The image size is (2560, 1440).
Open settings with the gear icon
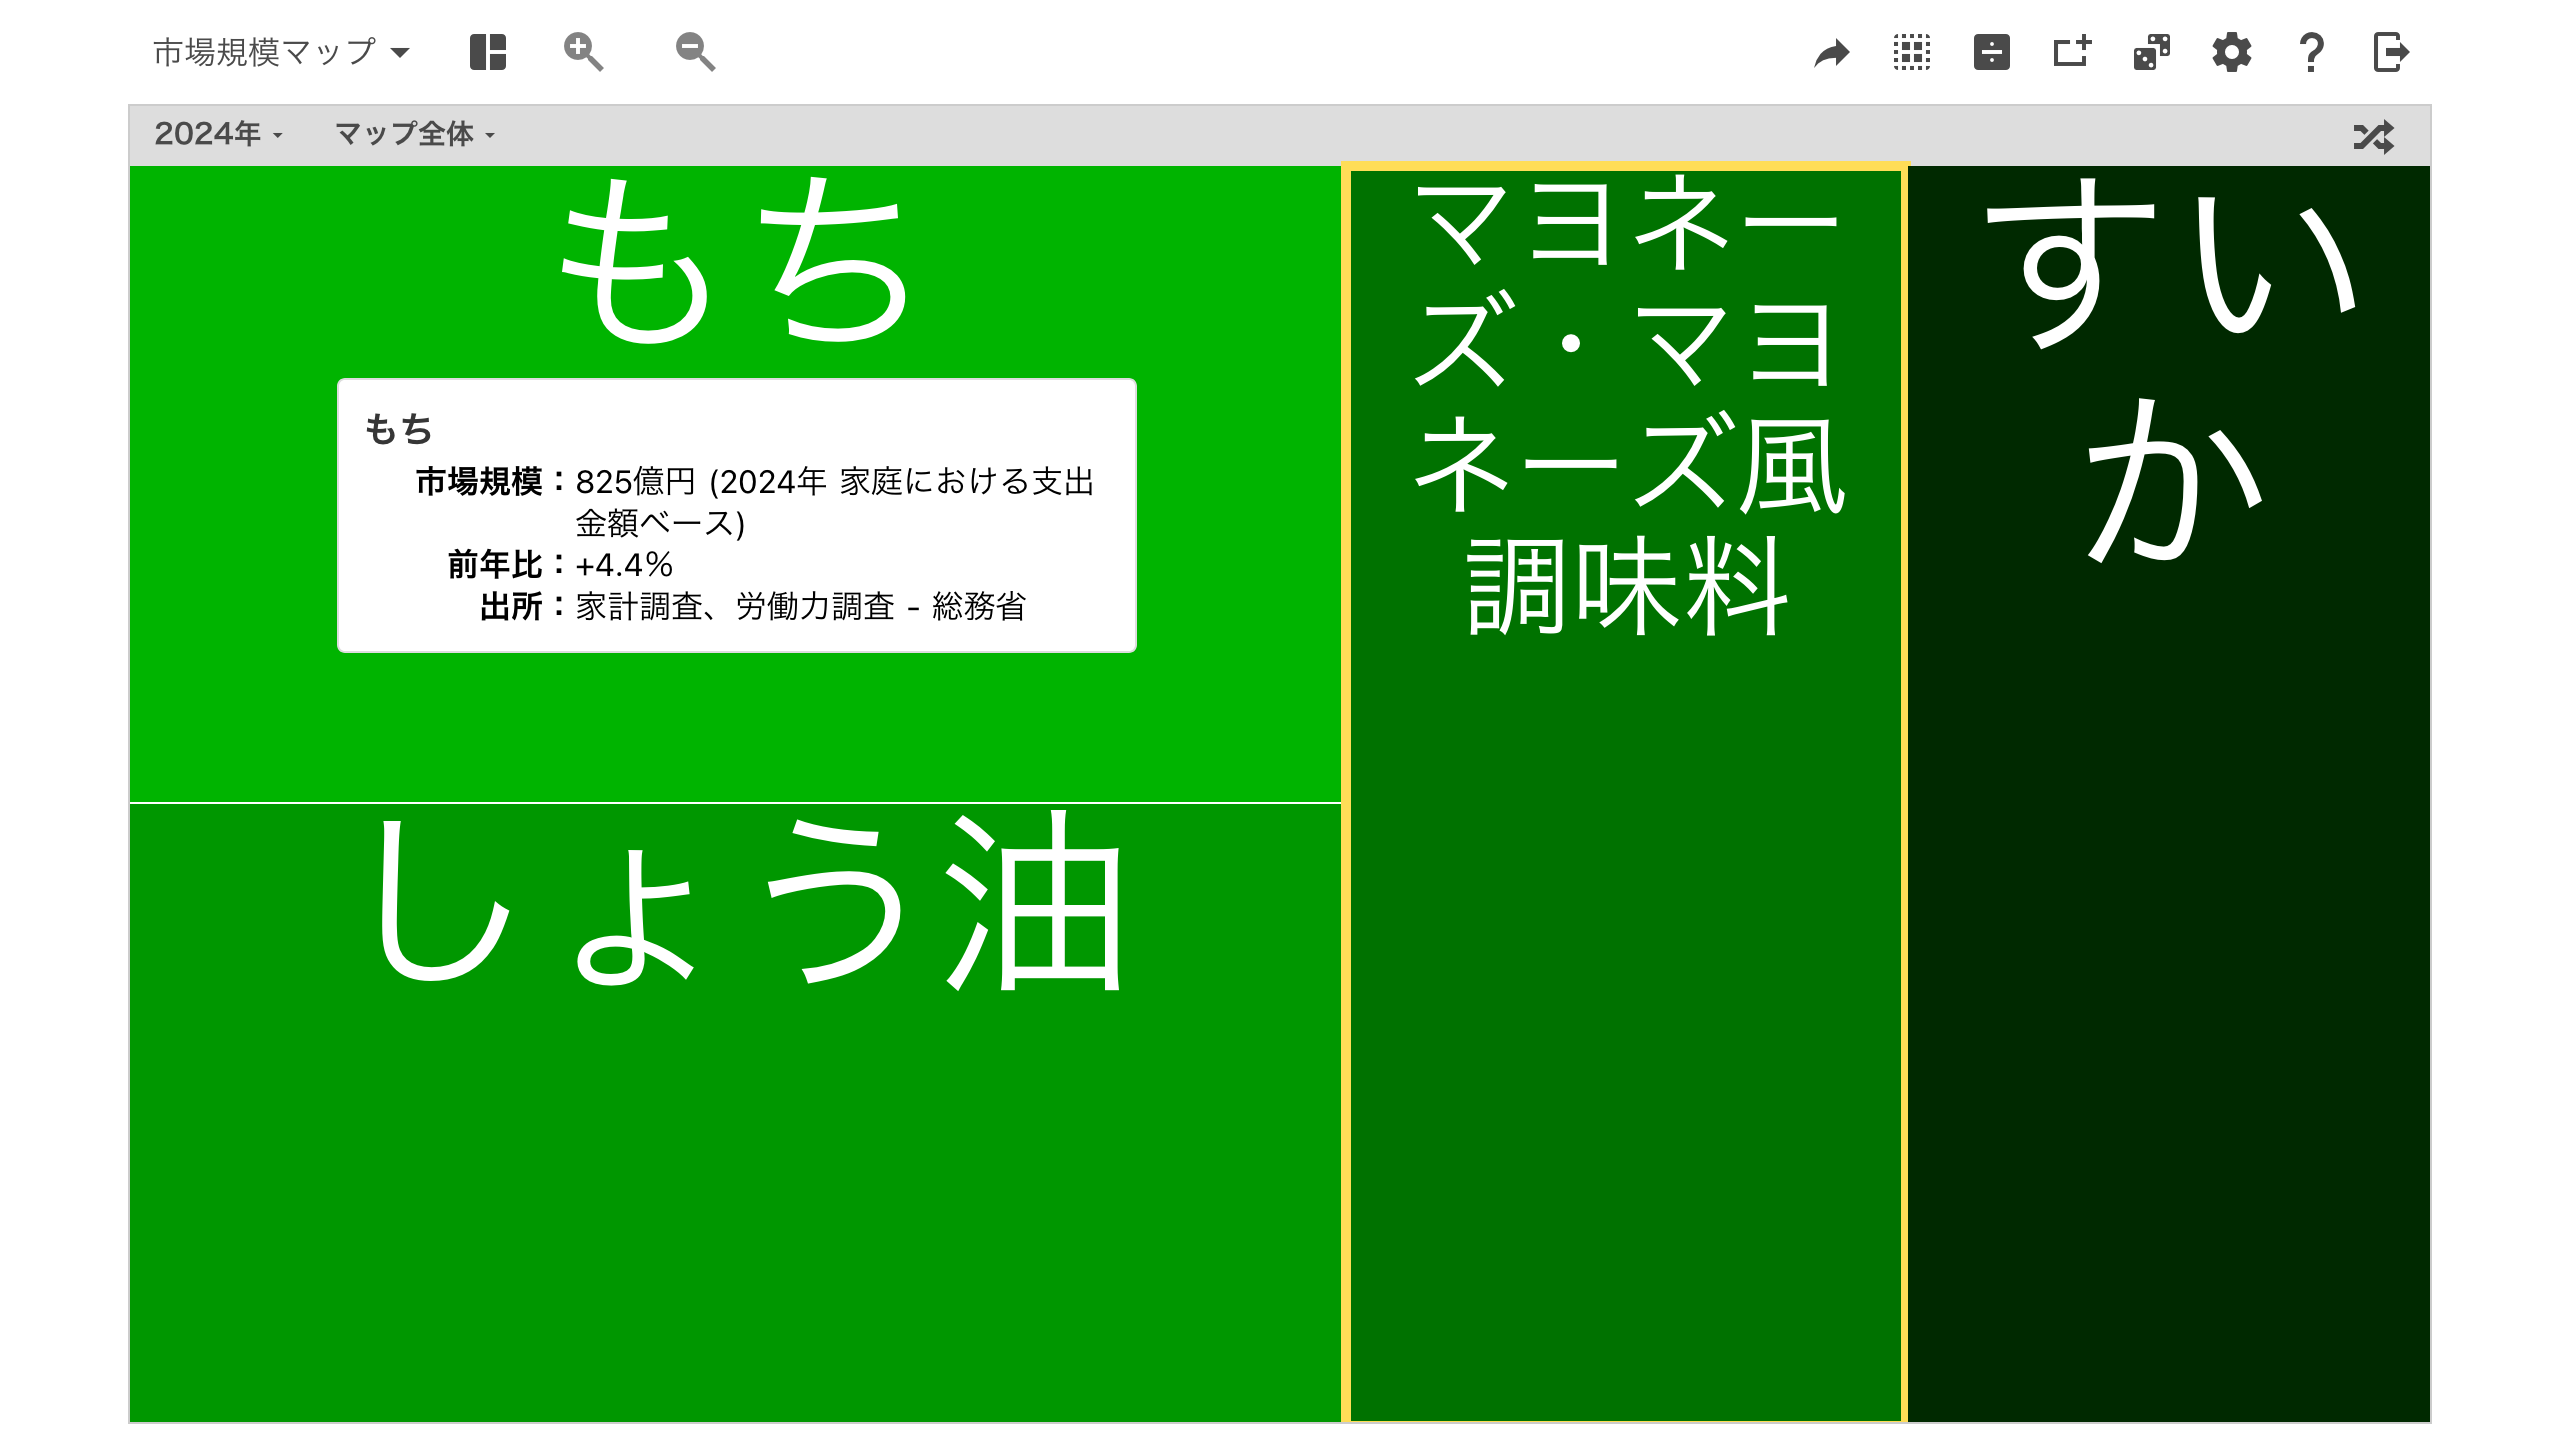[x=2231, y=52]
